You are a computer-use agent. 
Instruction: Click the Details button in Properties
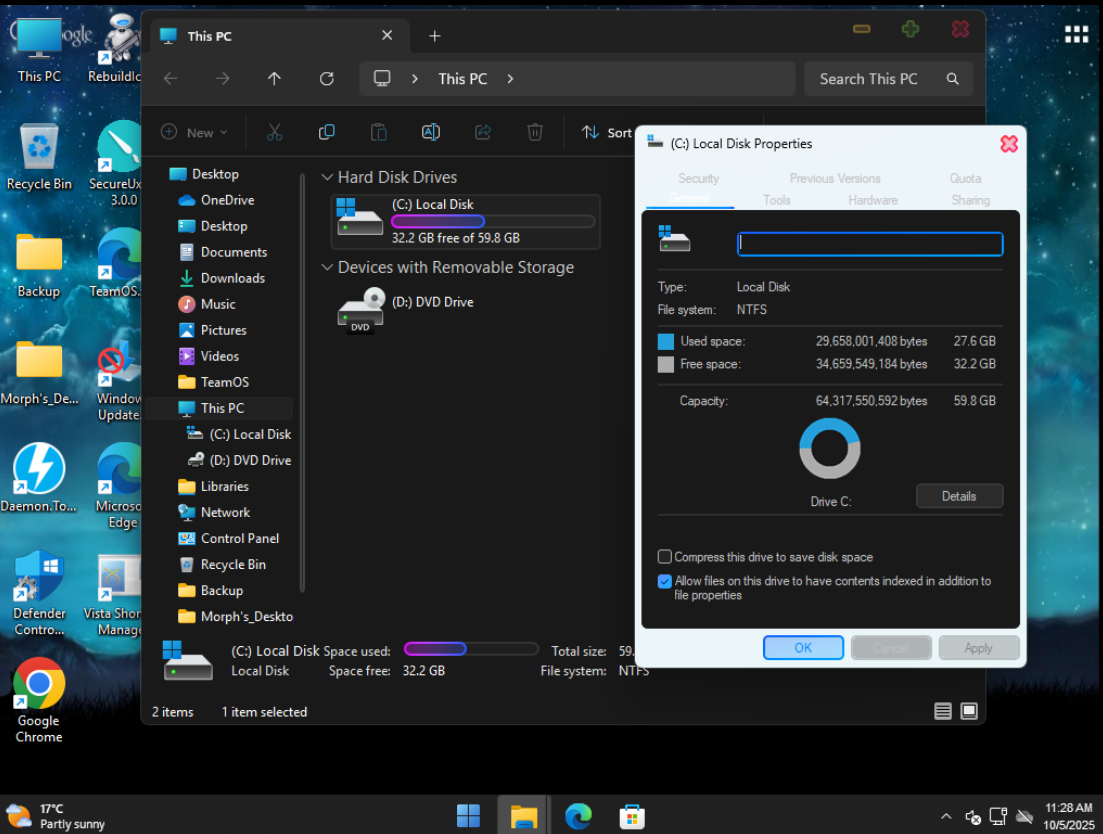tap(958, 496)
